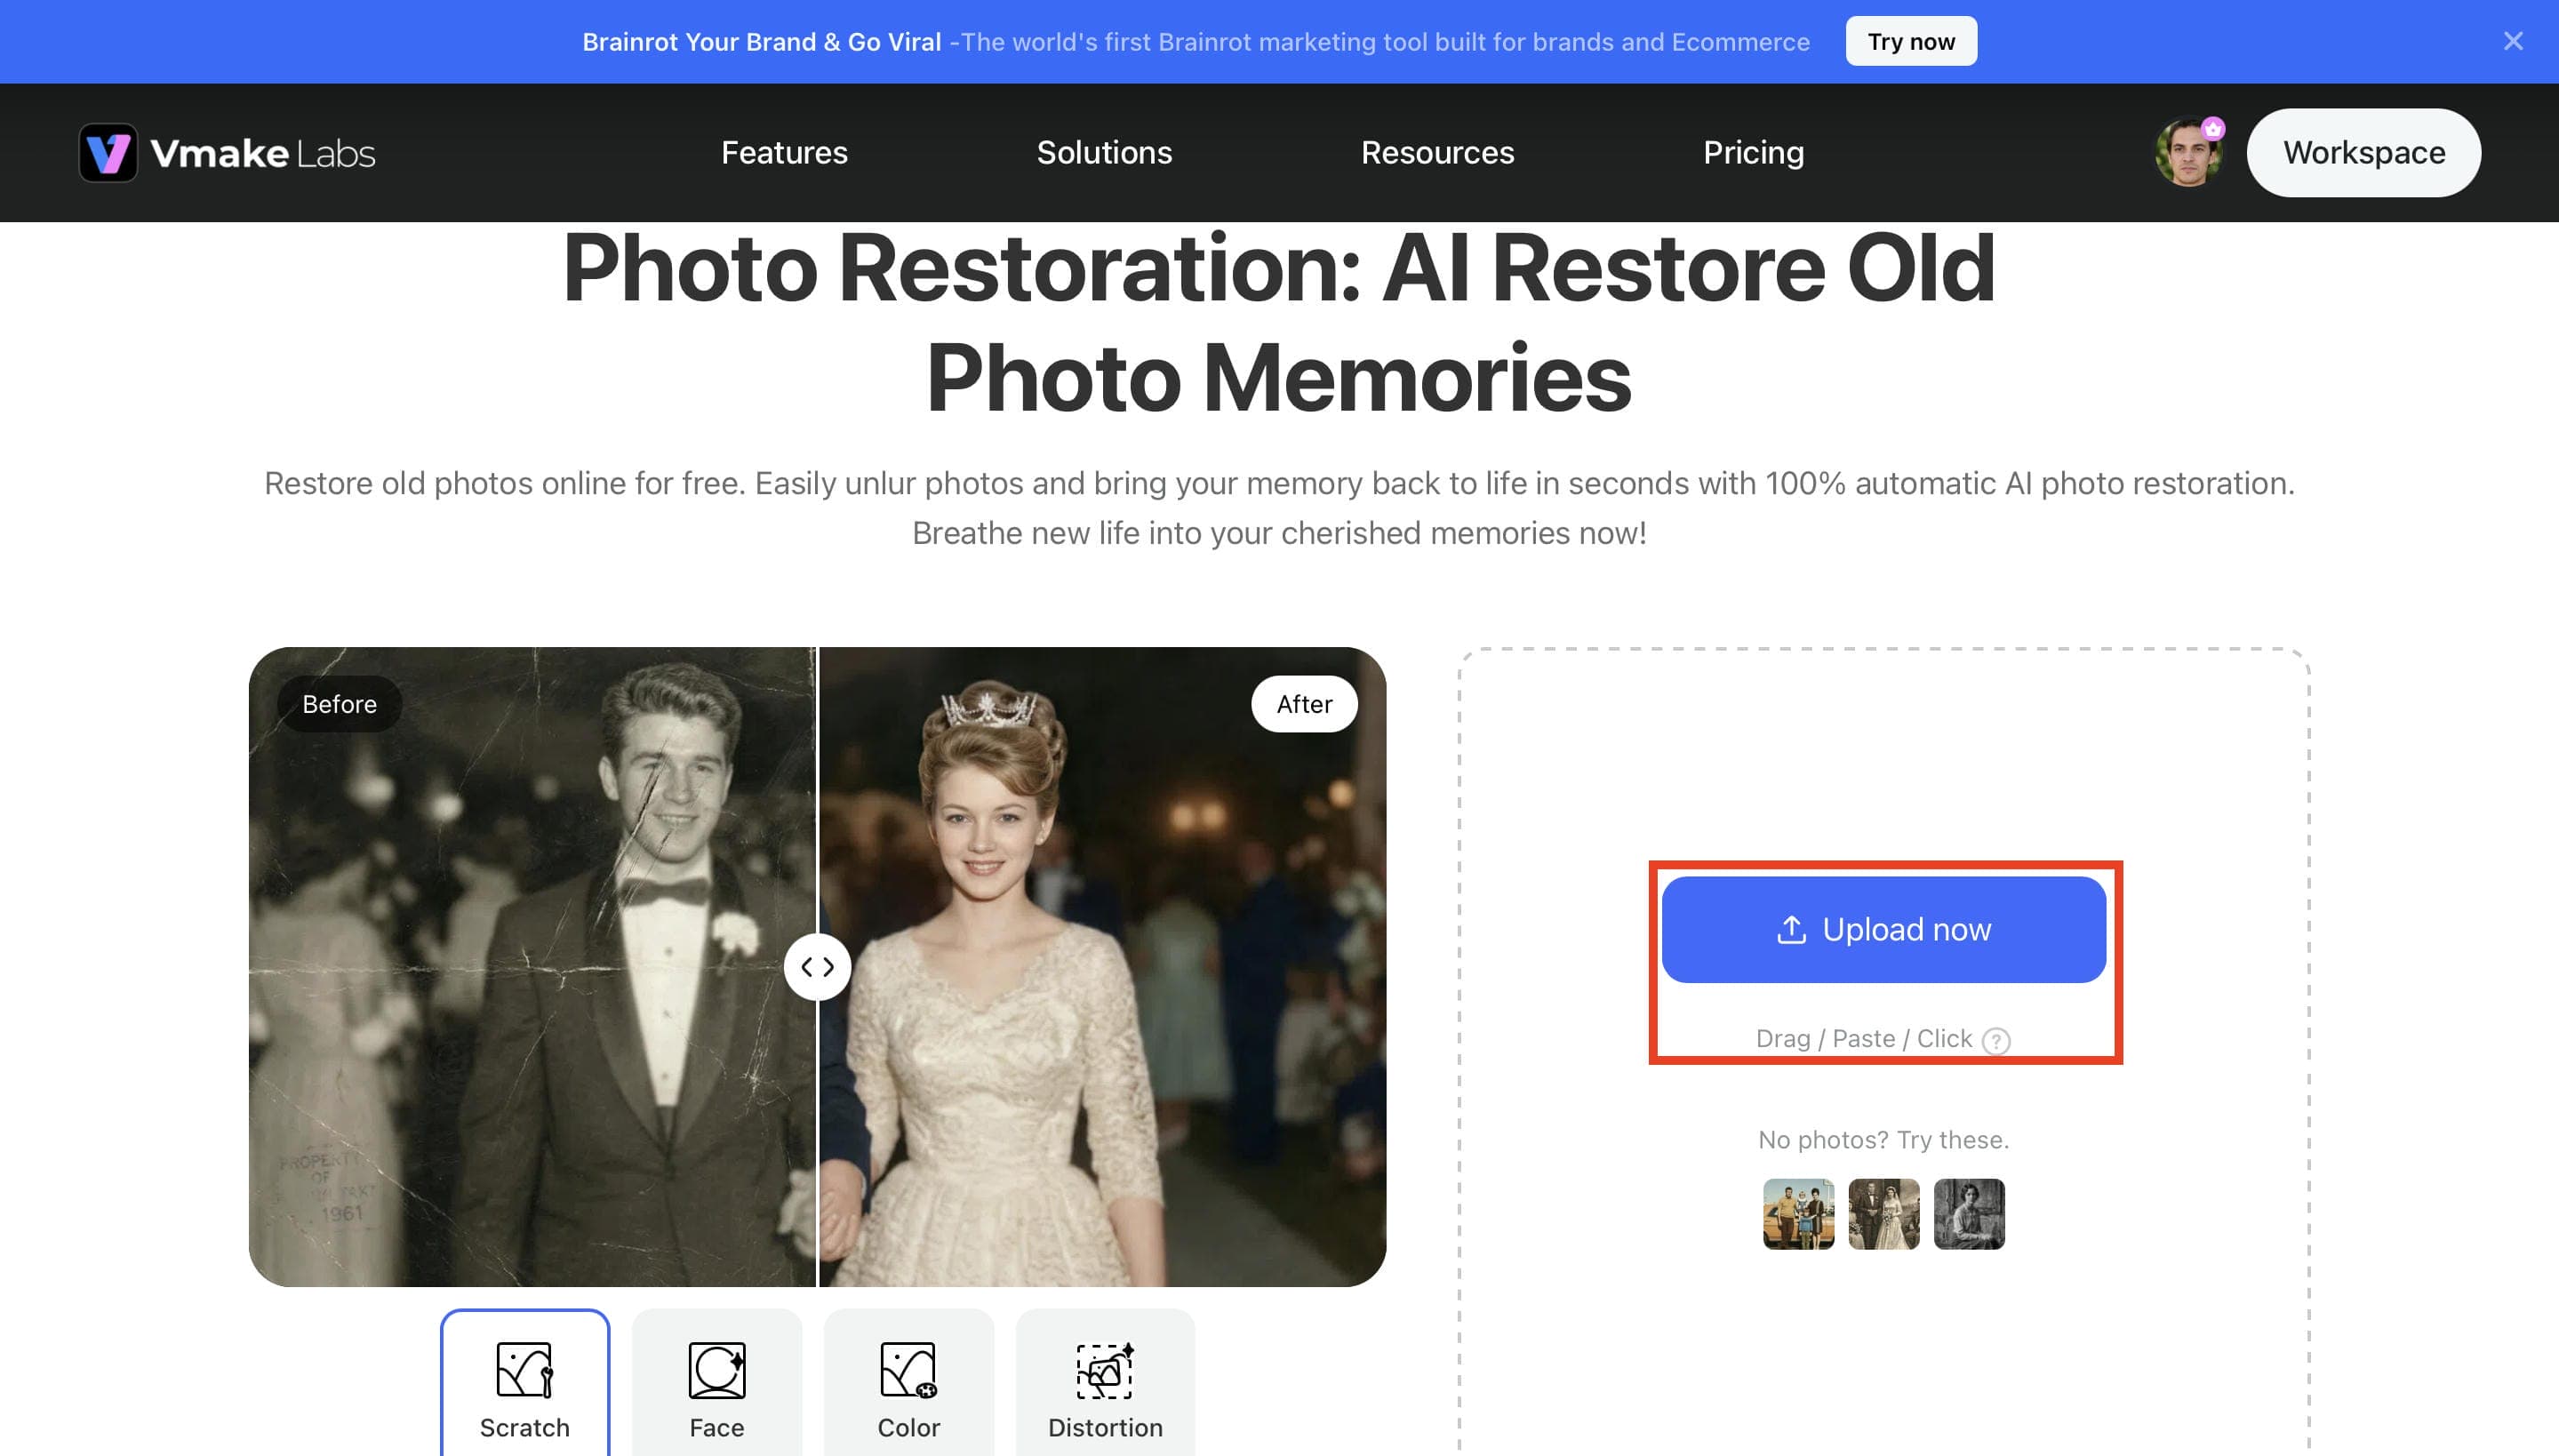Open the user profile avatar
The image size is (2559, 1456).
pos(2188,153)
